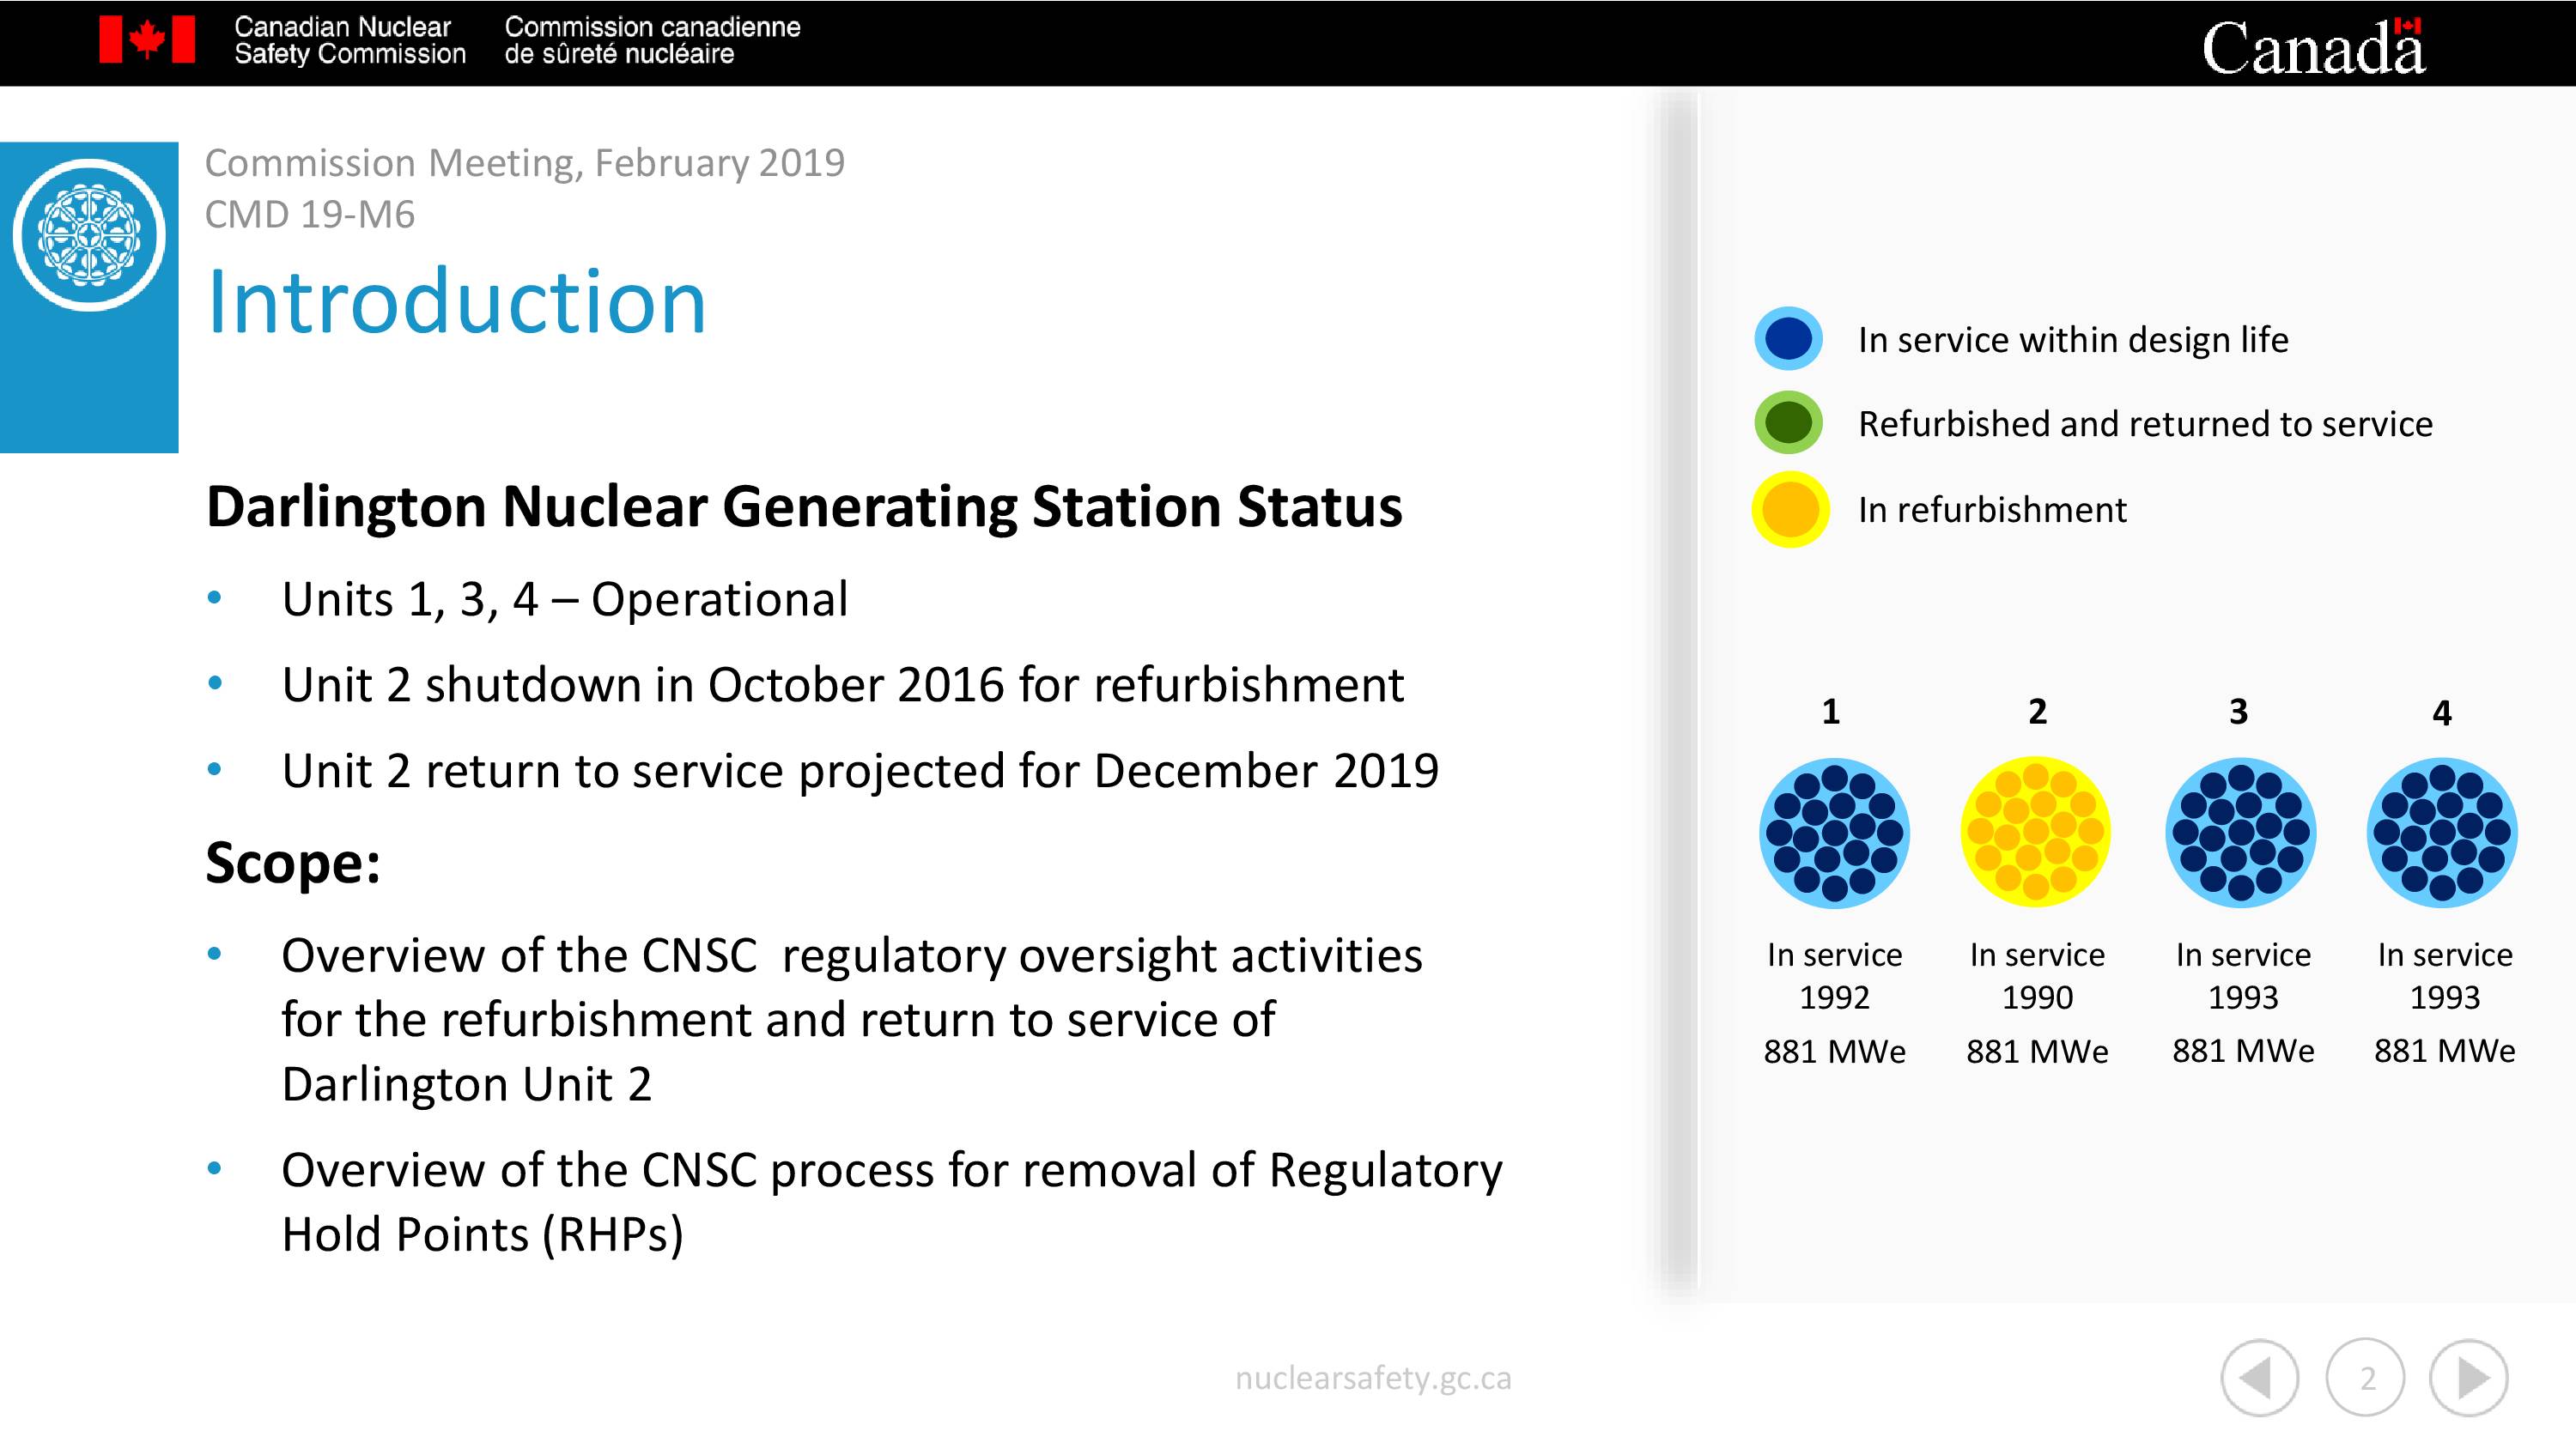Click 'Overview of the CNSC regulatory oversight' bullet

coord(852,1019)
